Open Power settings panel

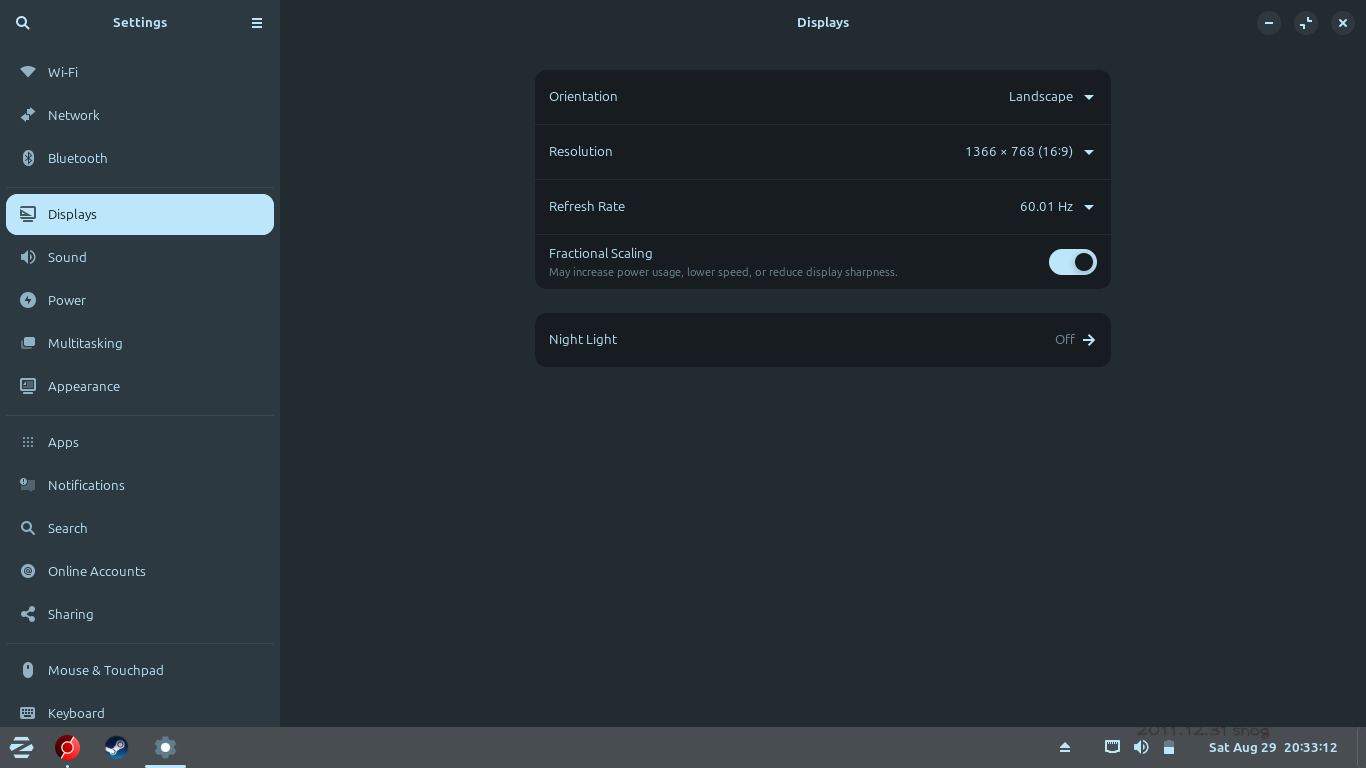pyautogui.click(x=140, y=300)
